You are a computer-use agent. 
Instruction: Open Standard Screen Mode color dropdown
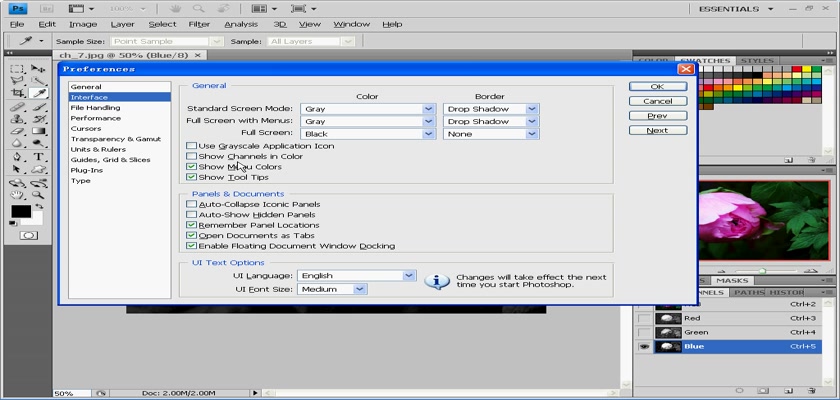click(368, 109)
